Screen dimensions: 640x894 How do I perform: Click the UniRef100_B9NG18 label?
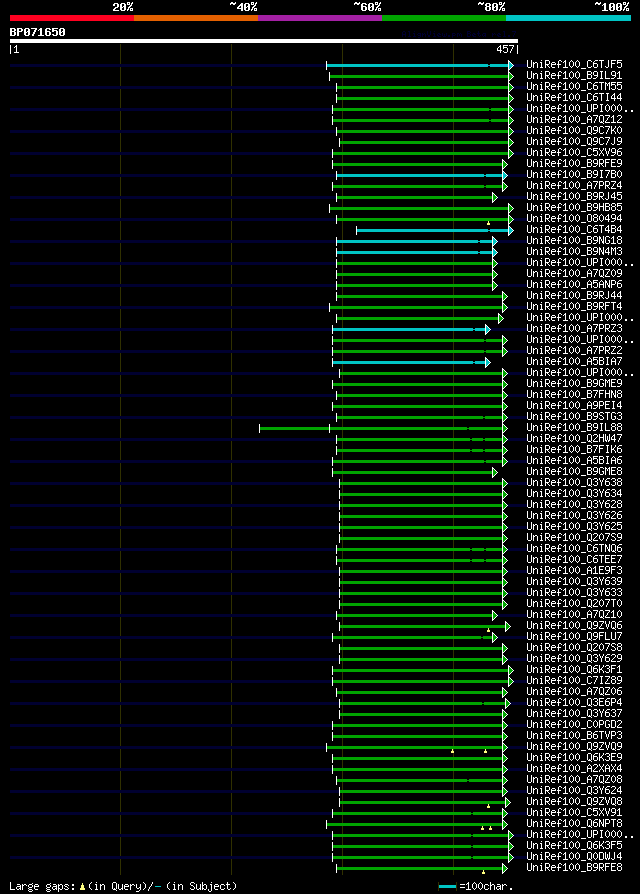(x=574, y=241)
